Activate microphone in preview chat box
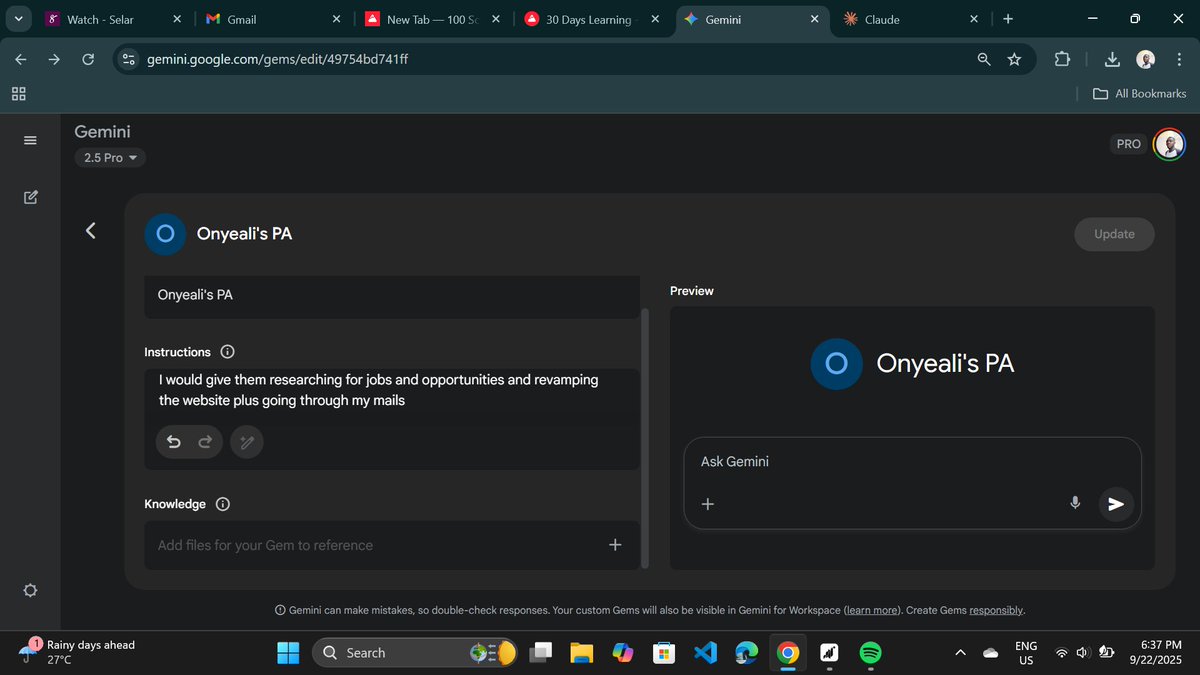Viewport: 1200px width, 675px height. (1075, 503)
